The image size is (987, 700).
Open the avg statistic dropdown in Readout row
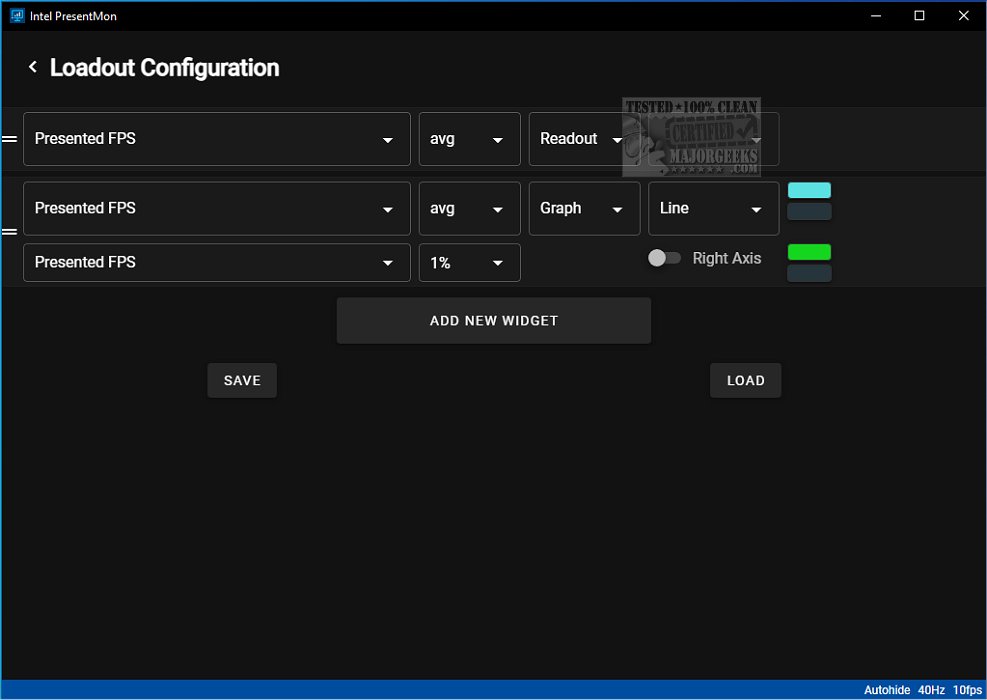[x=470, y=139]
